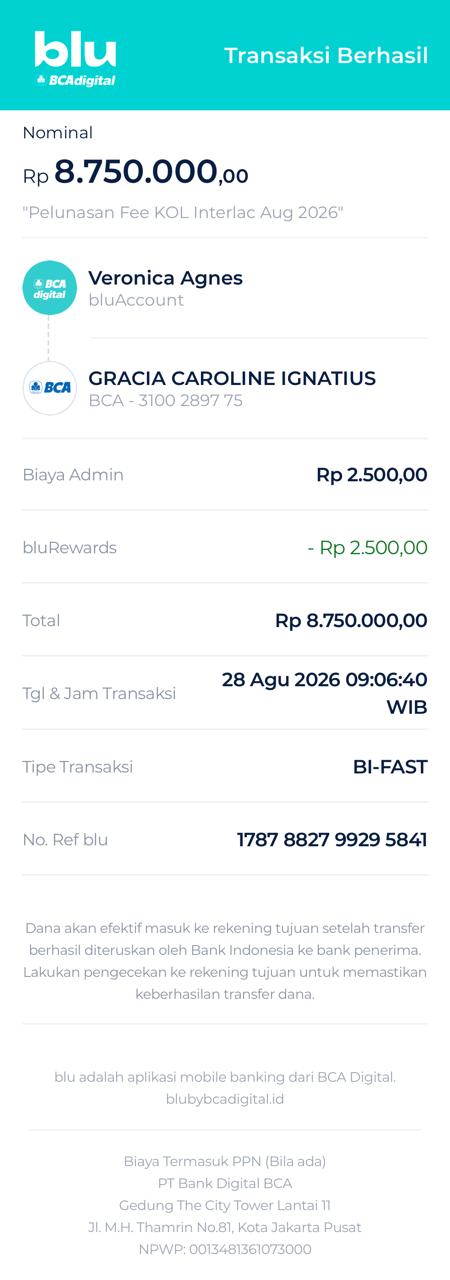Tap the Tgl & Jam Transaksi label
The width and height of the screenshot is (450, 1280).
(x=99, y=694)
